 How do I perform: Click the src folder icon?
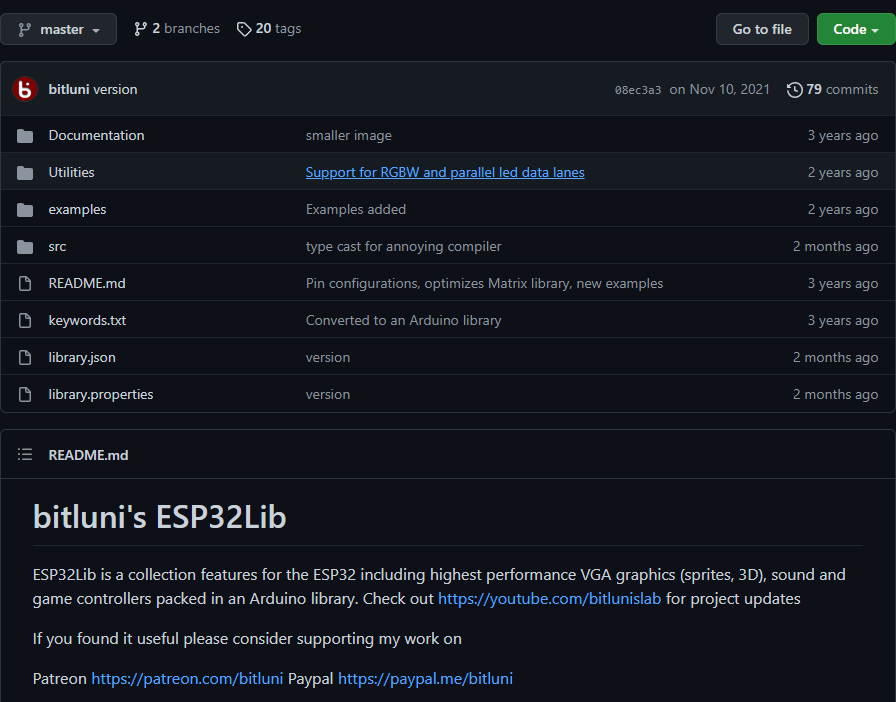point(25,247)
